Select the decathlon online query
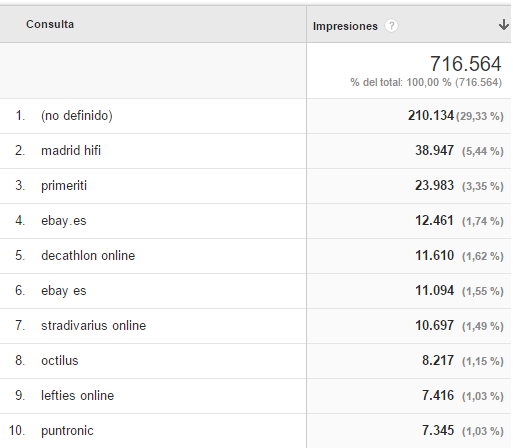Viewport: 513px width, 448px height. (88, 256)
